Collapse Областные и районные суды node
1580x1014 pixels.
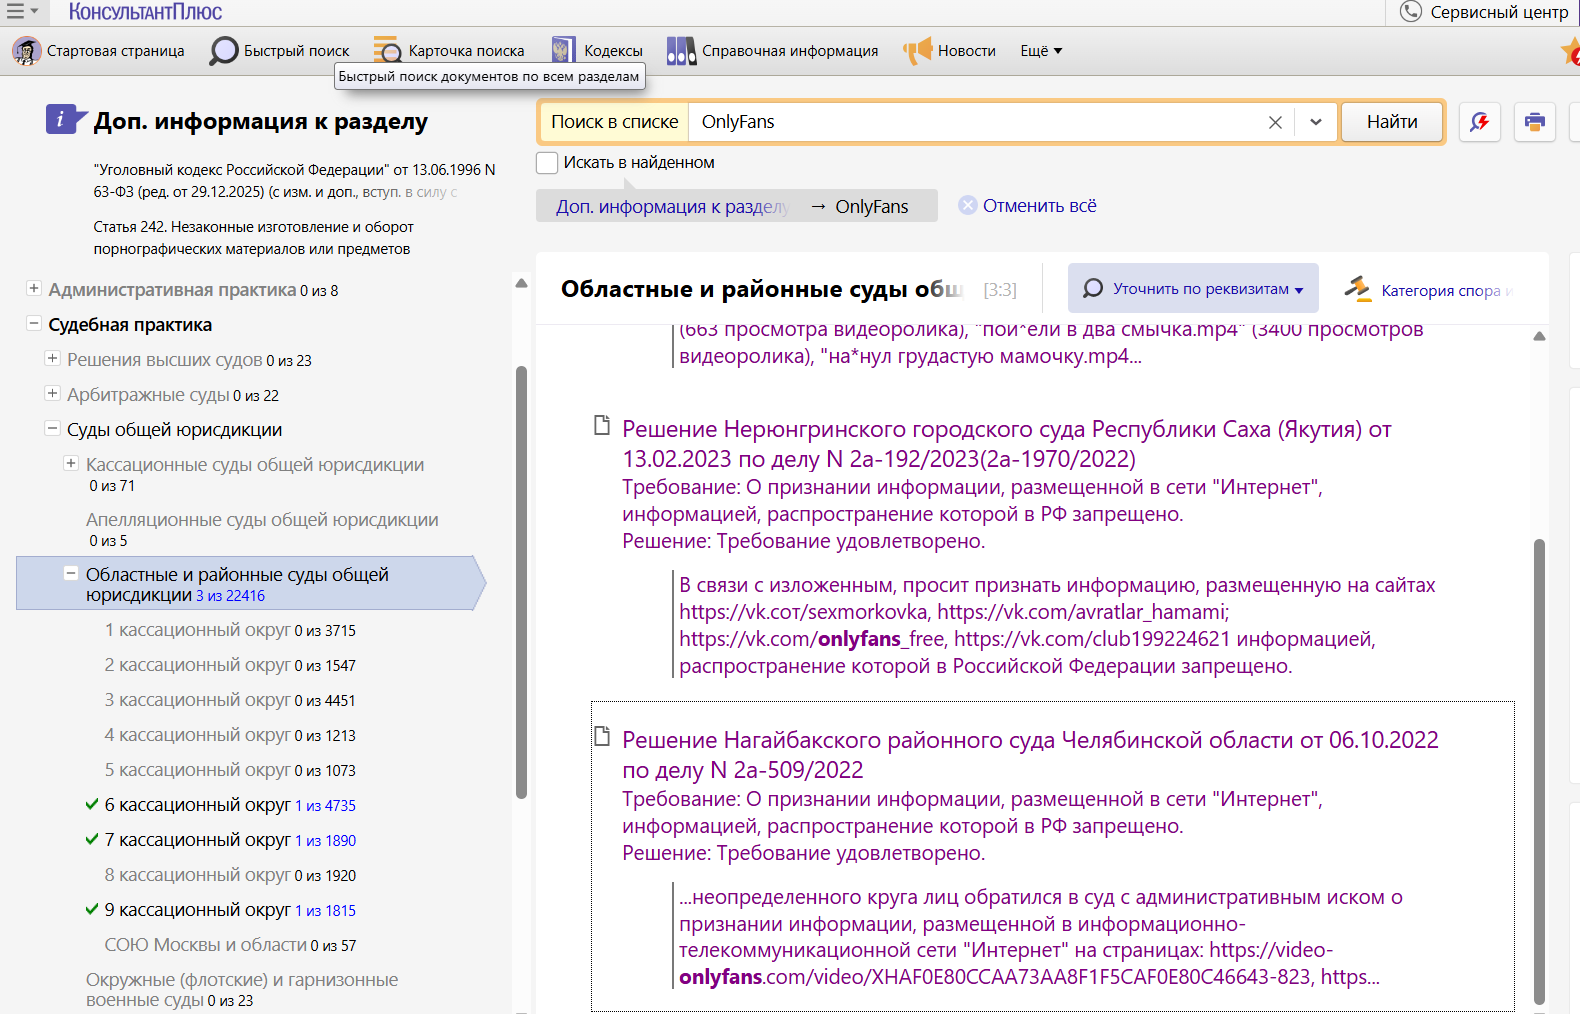click(x=71, y=573)
